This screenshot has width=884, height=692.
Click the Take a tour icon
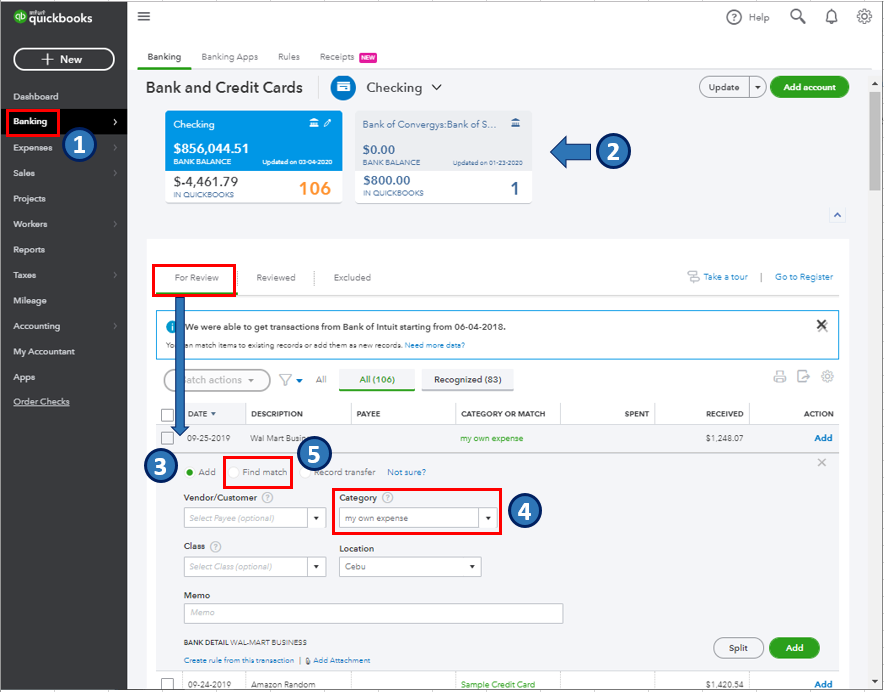coord(693,276)
